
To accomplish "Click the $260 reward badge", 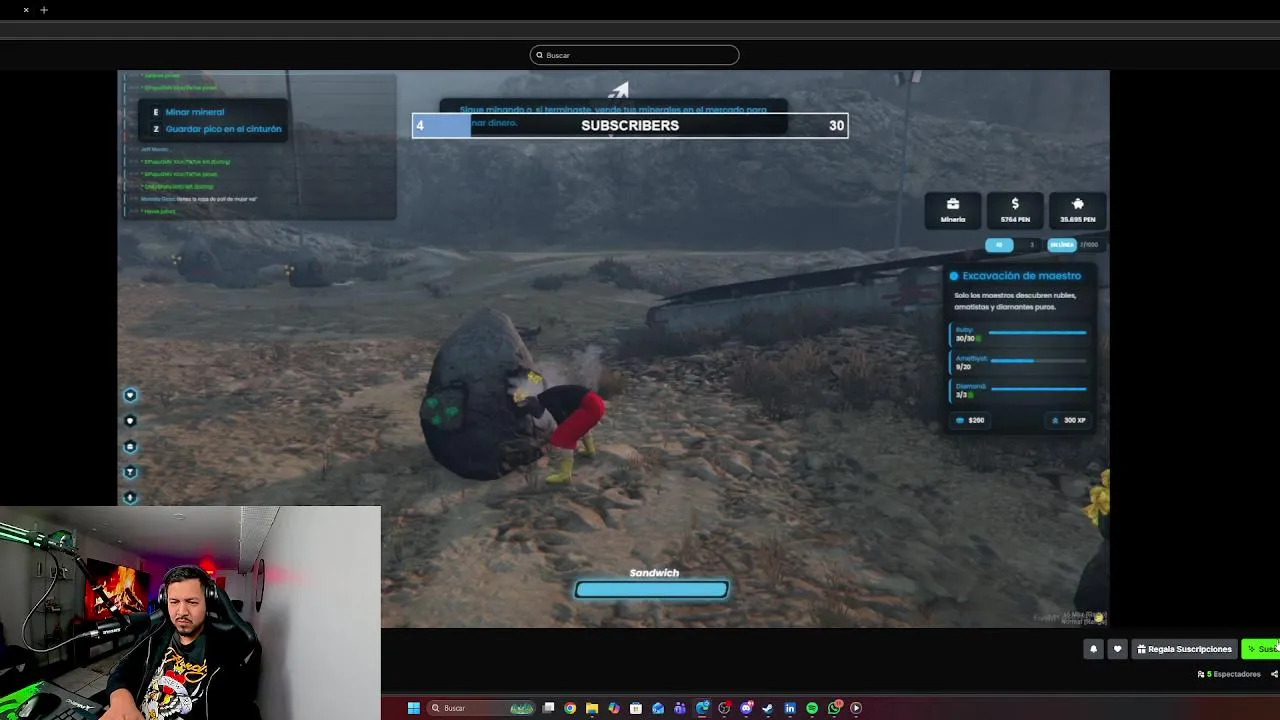I will [x=971, y=420].
